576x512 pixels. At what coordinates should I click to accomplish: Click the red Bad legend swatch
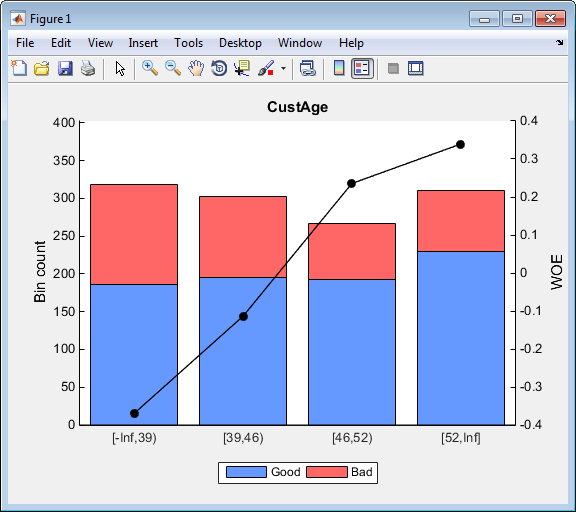327,472
